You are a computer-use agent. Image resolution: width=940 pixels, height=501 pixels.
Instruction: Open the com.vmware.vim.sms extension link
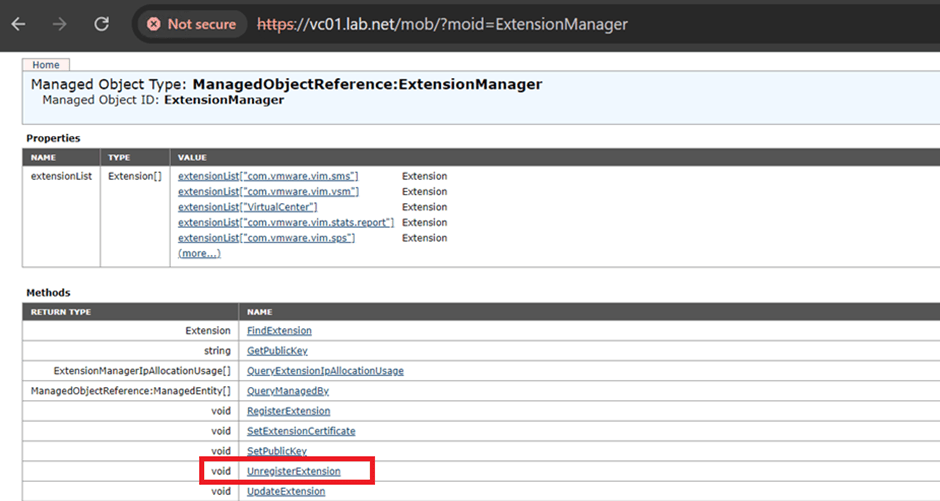point(267,176)
